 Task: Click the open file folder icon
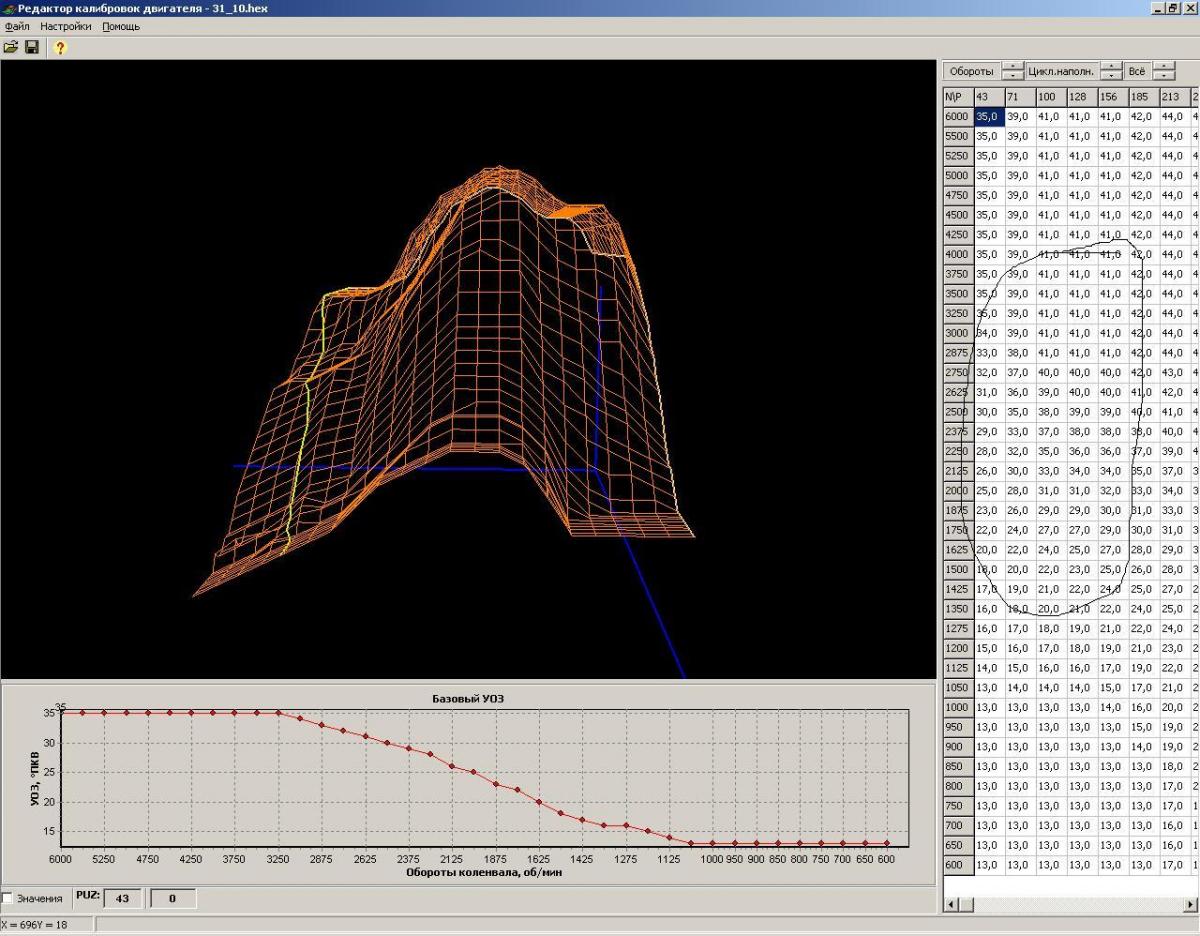tap(11, 47)
